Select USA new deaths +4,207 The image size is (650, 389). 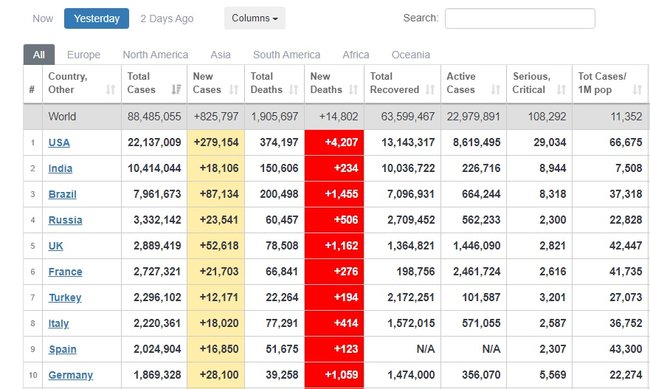341,142
